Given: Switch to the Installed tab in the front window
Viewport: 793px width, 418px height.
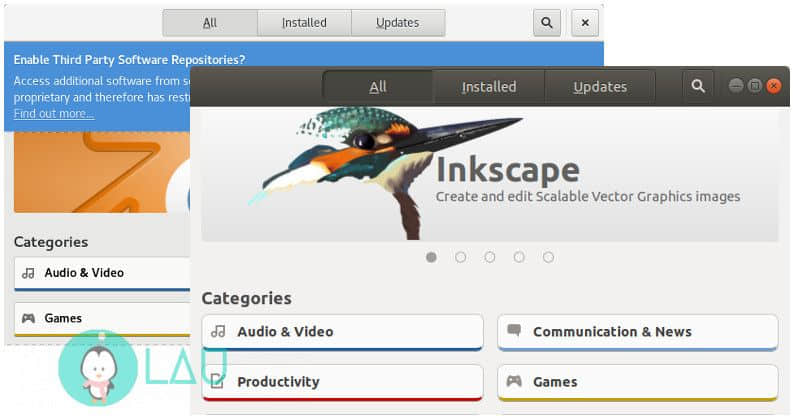Looking at the screenshot, I should [x=489, y=87].
